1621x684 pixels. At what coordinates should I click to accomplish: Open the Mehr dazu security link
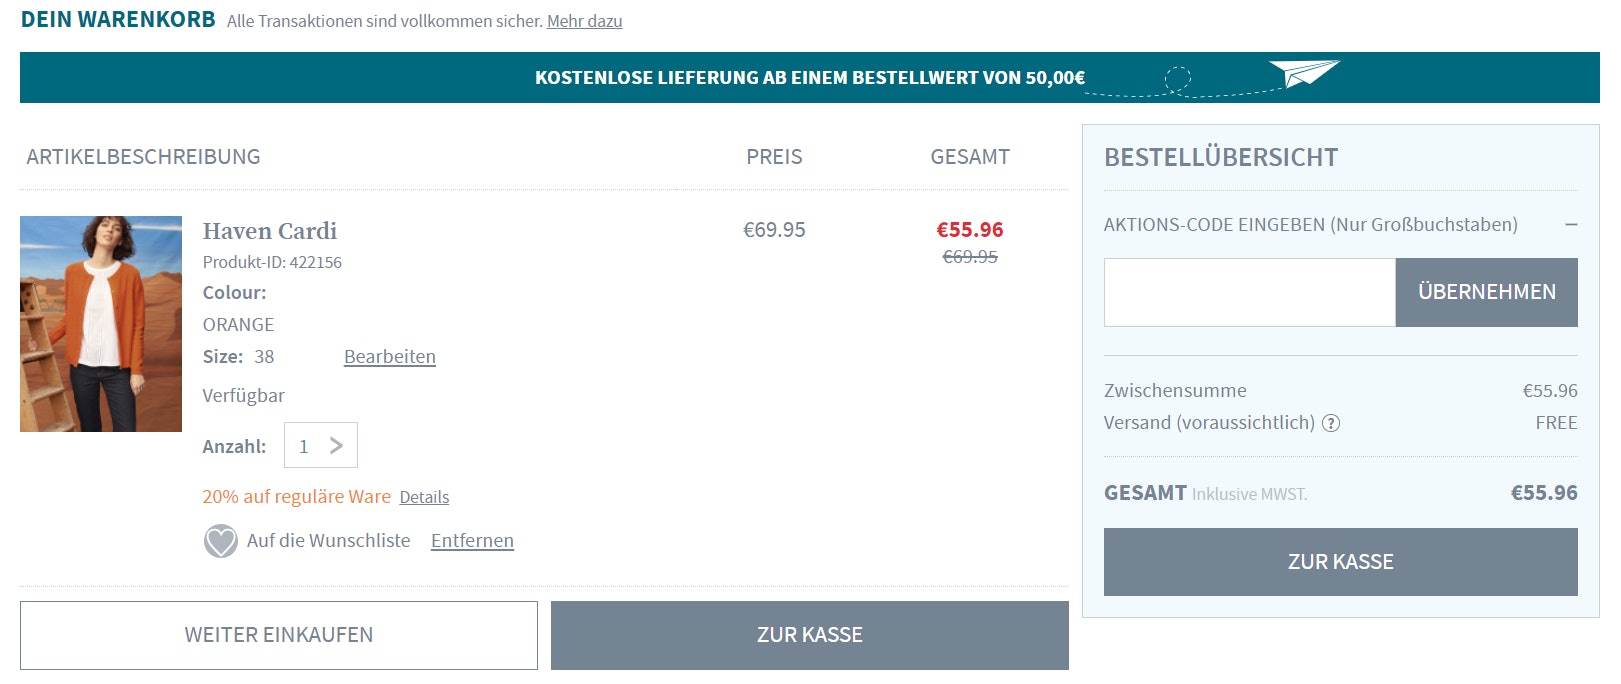click(584, 21)
